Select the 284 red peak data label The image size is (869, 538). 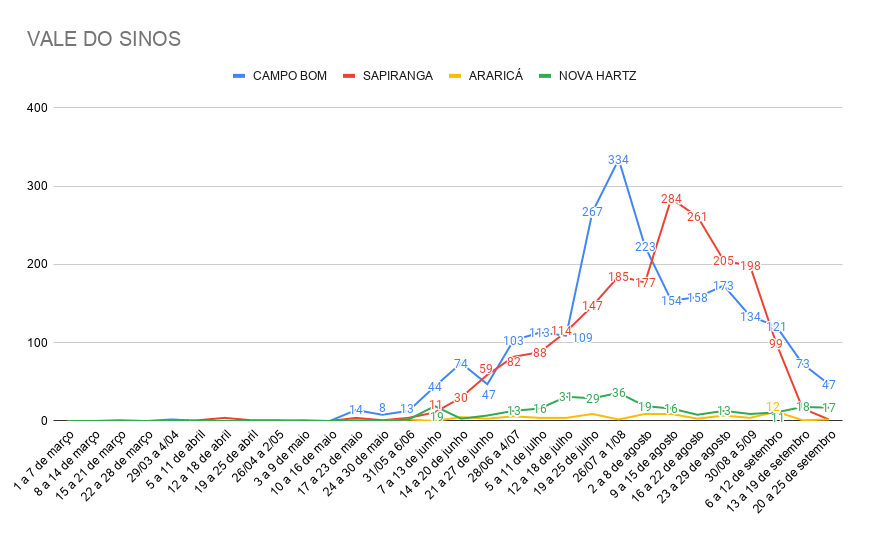pyautogui.click(x=671, y=199)
